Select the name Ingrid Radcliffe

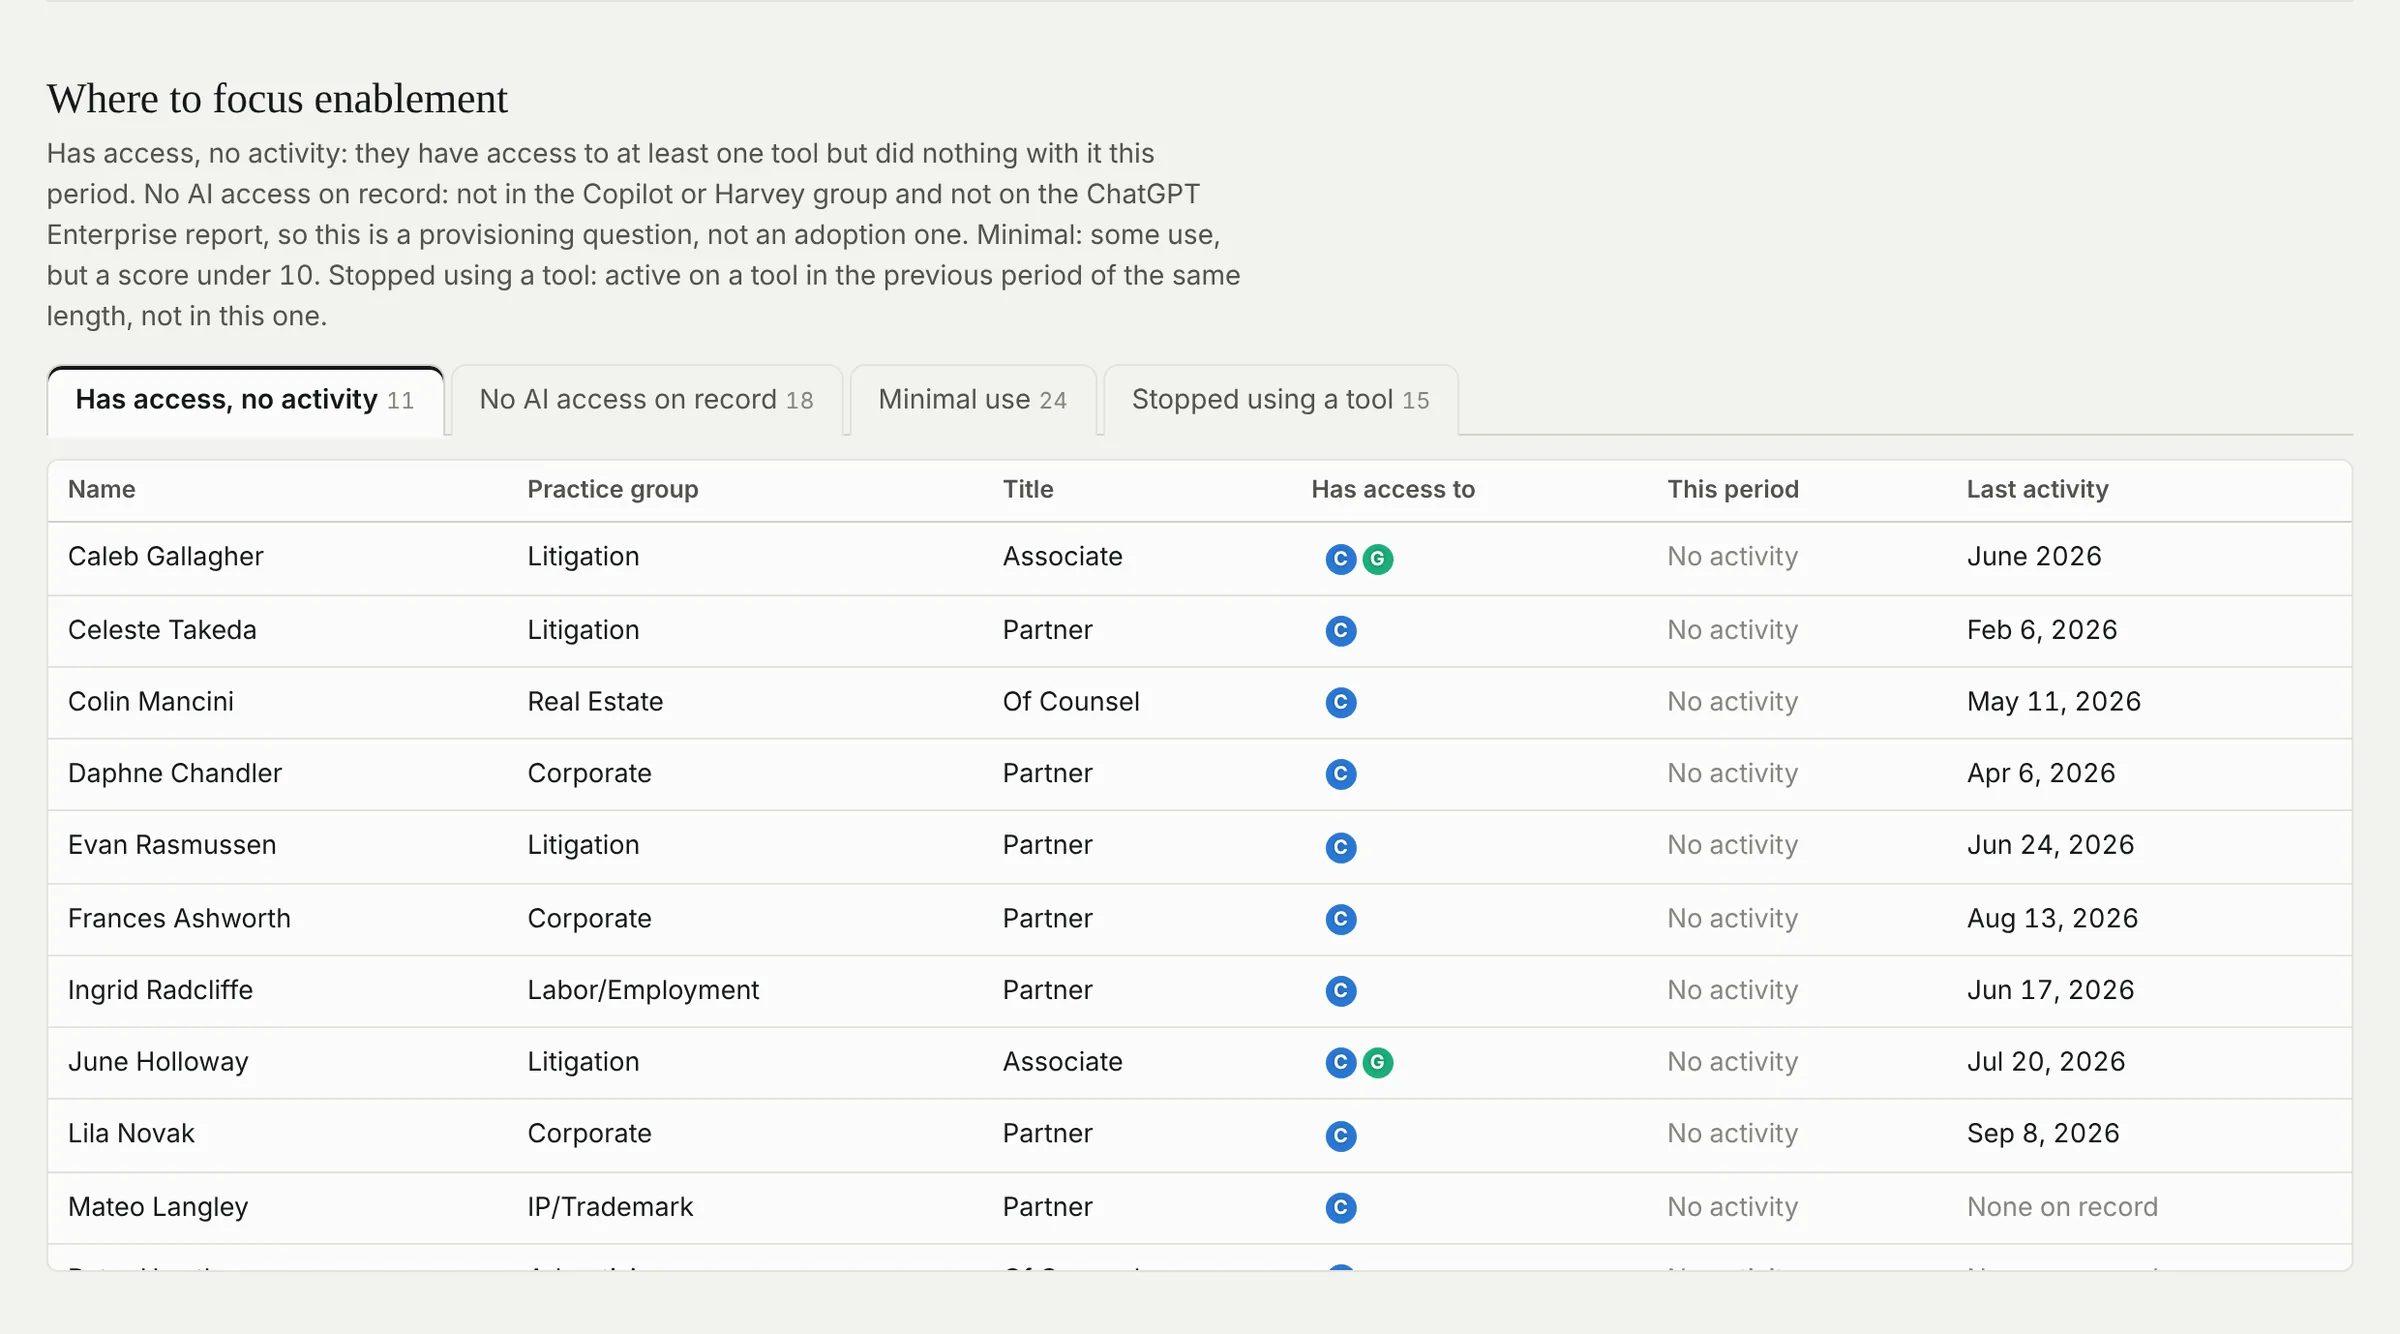(160, 990)
